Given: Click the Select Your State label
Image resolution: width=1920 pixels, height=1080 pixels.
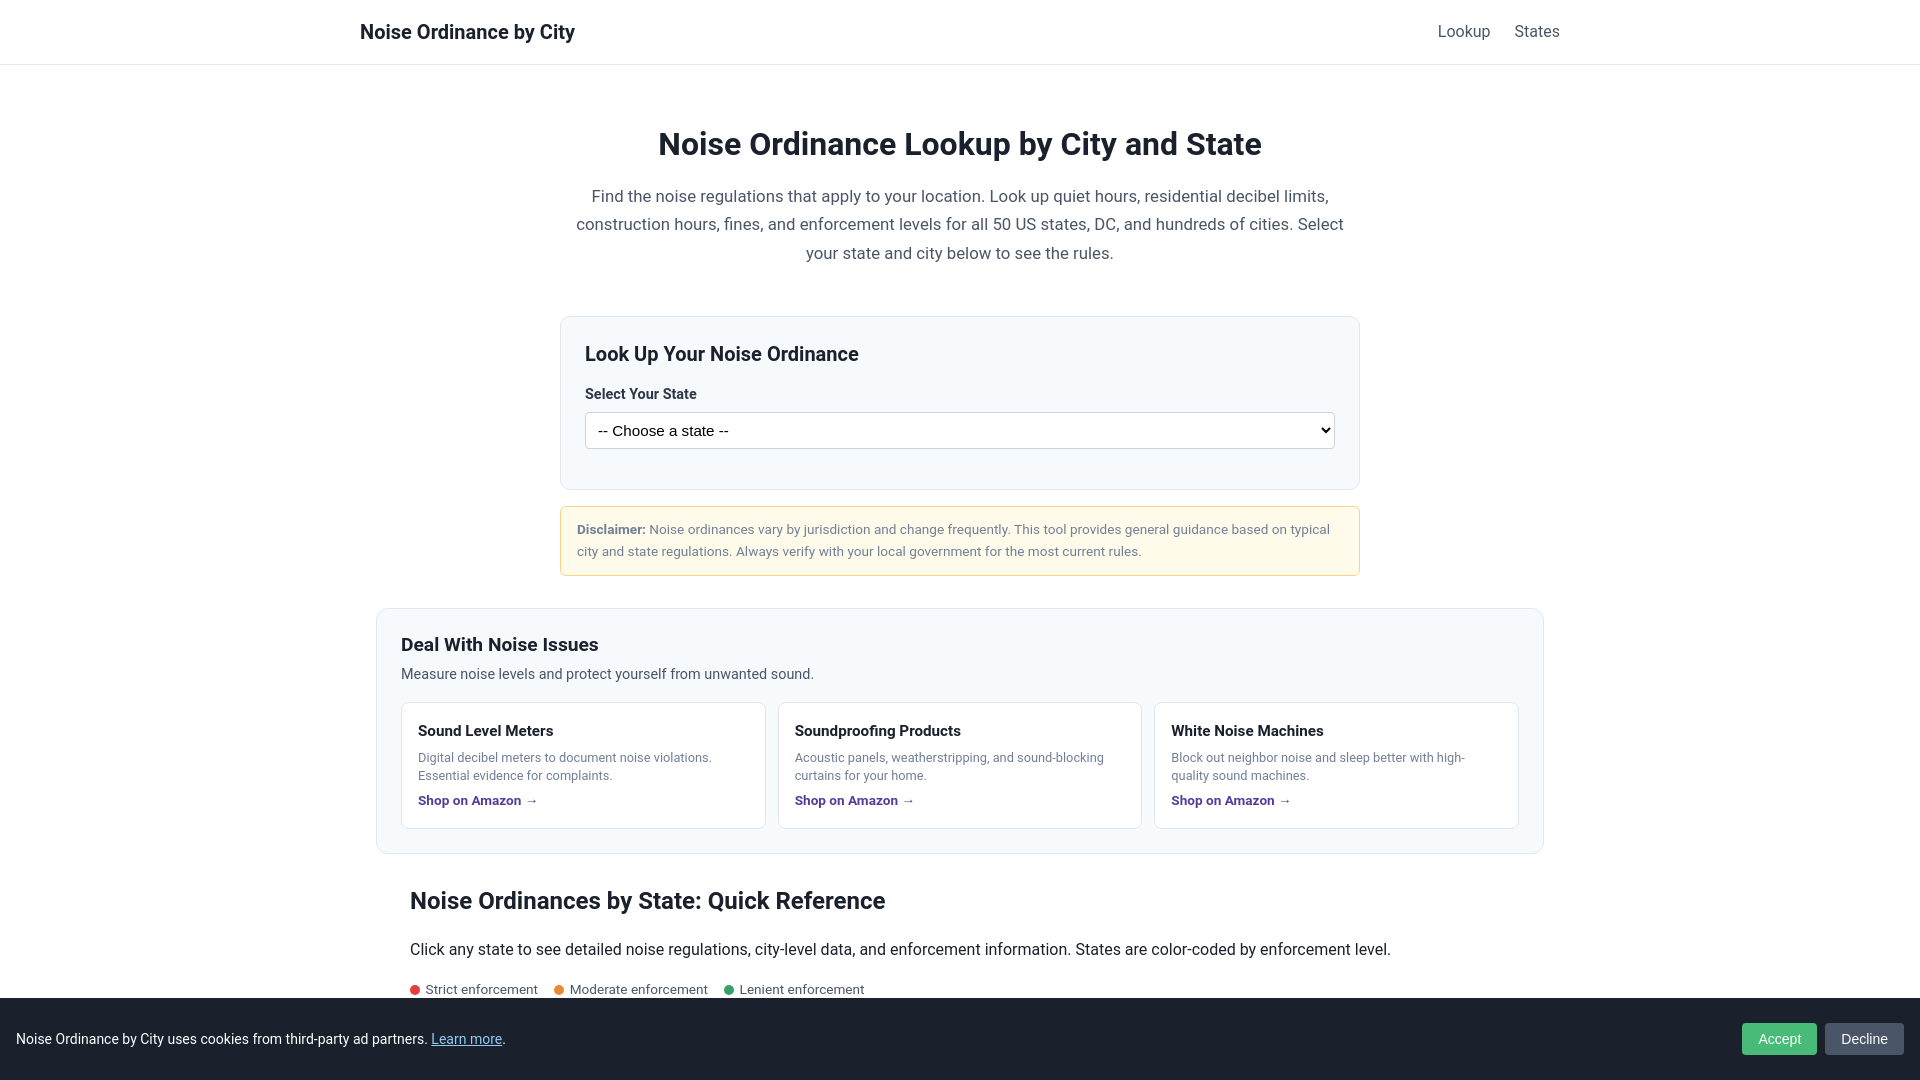Looking at the screenshot, I should pyautogui.click(x=640, y=394).
